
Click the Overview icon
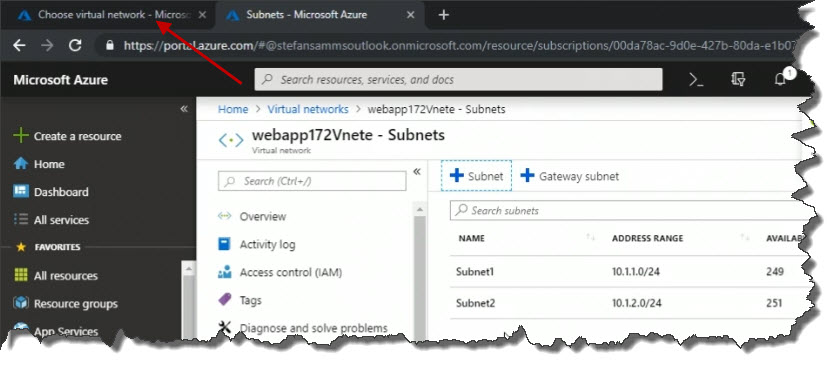pyautogui.click(x=224, y=216)
